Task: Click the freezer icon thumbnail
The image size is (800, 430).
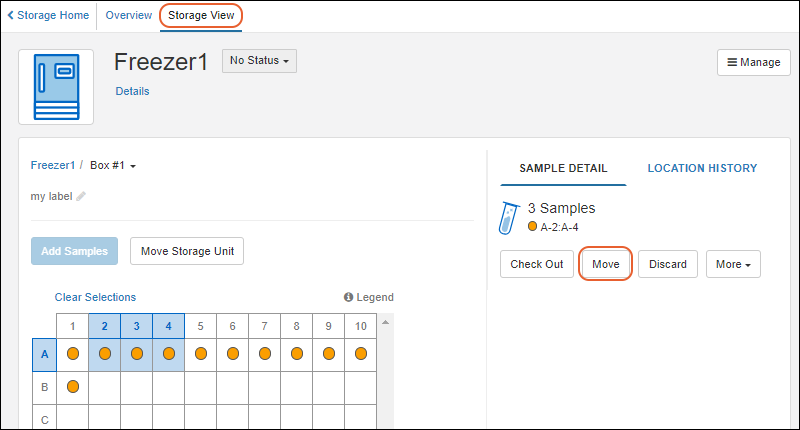Action: (x=56, y=87)
